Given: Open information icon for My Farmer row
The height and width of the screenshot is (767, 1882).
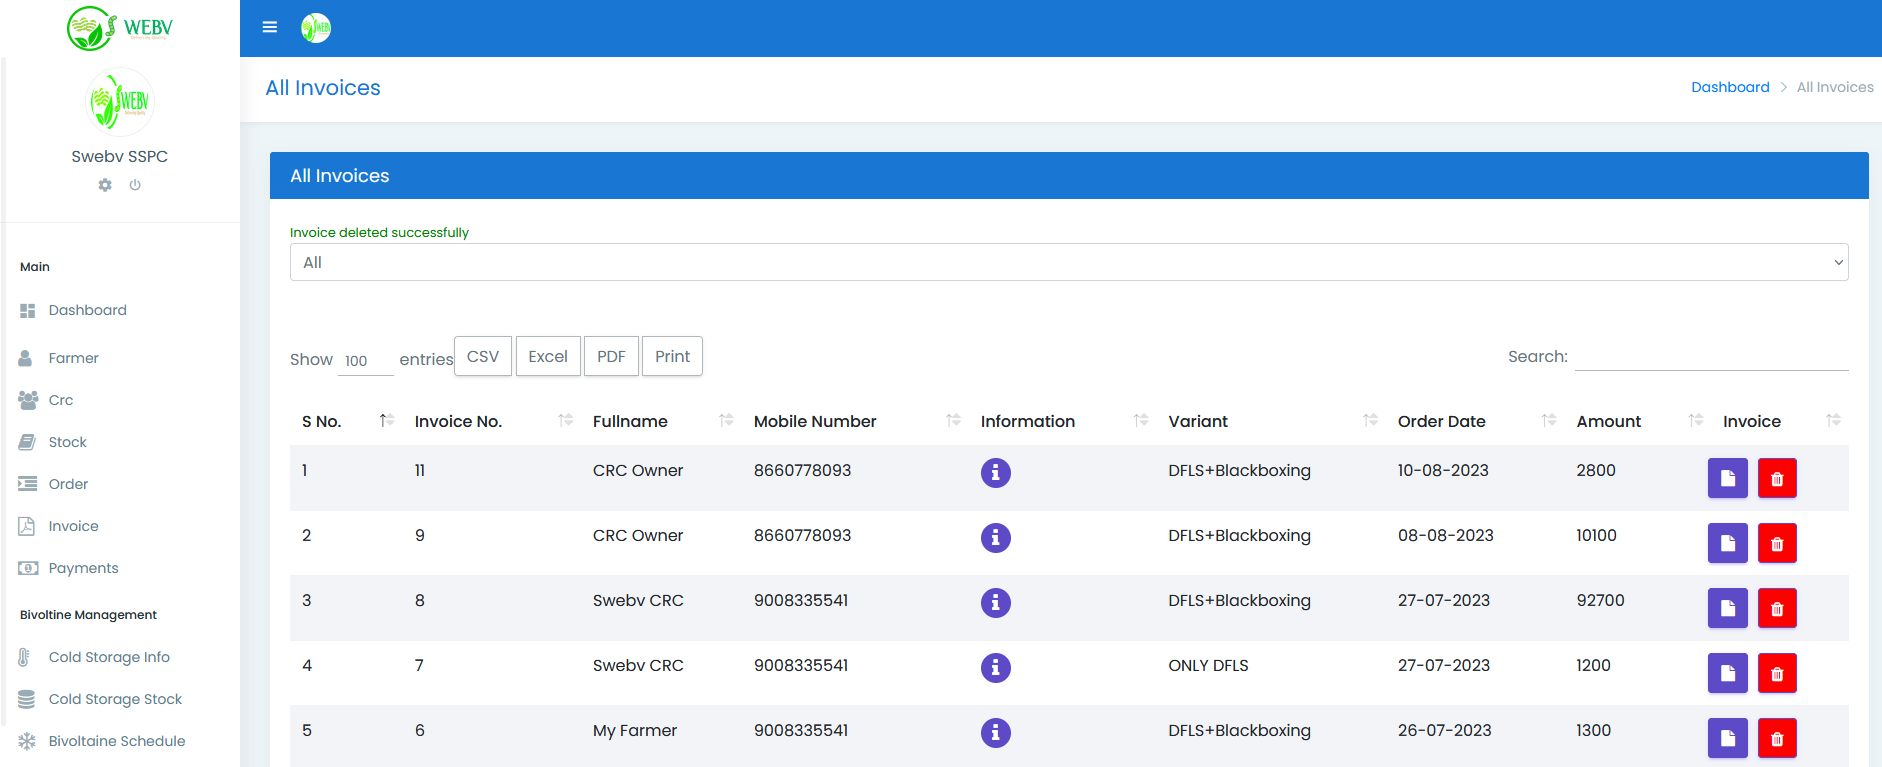Looking at the screenshot, I should (x=995, y=732).
